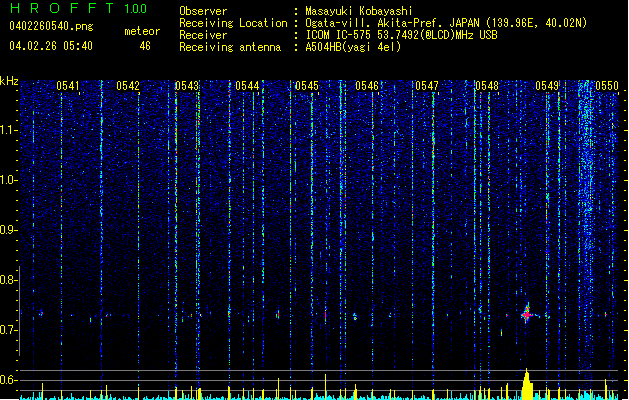Click the ICOM IC-575 receiver text
629x400 pixels.
click(401, 35)
